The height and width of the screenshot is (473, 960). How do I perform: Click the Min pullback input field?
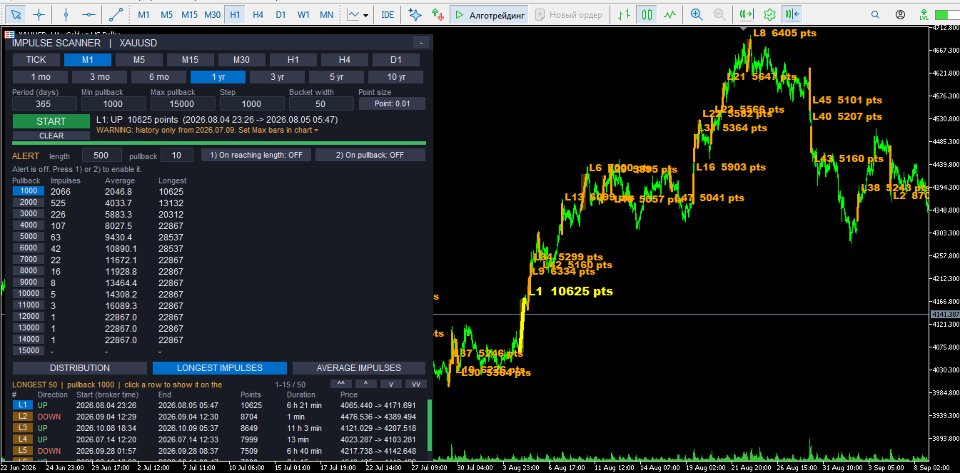coord(112,103)
